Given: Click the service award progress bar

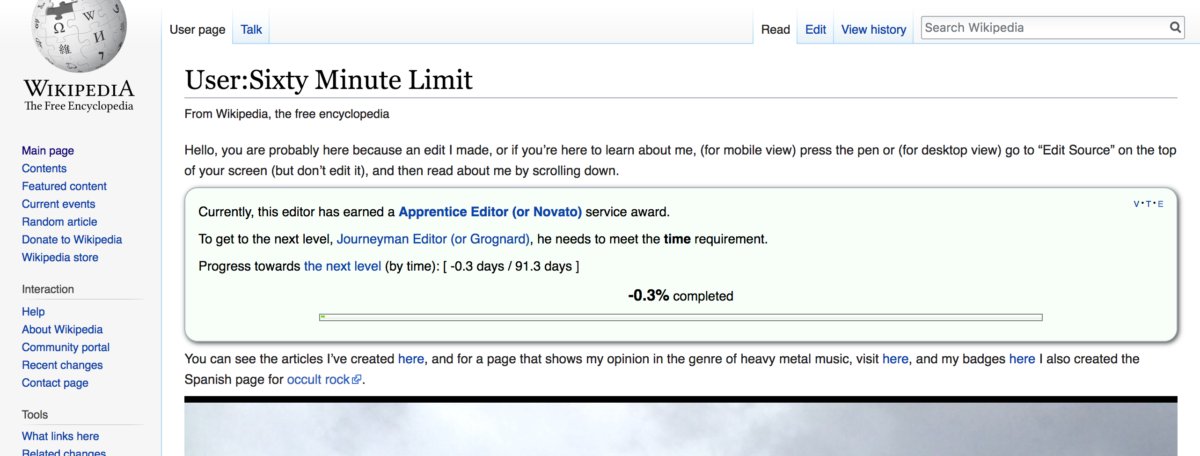Looking at the screenshot, I should [x=681, y=317].
